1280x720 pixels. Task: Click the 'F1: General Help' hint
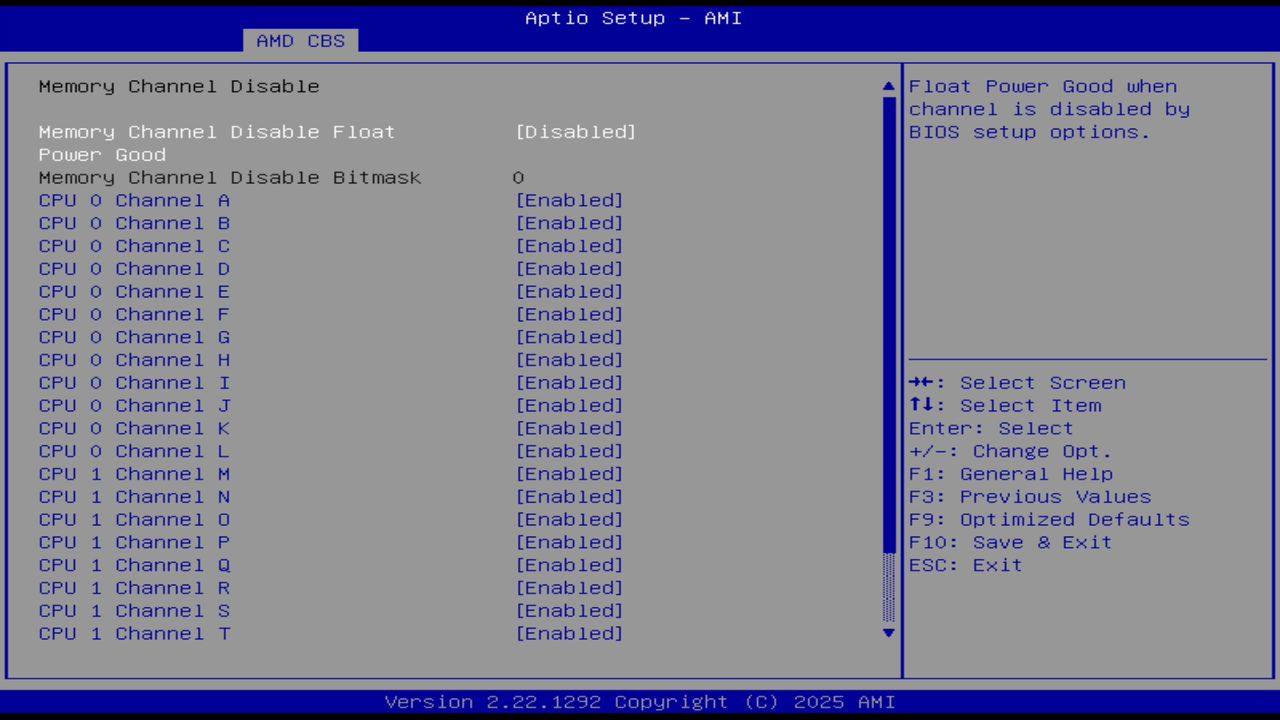(x=1011, y=474)
